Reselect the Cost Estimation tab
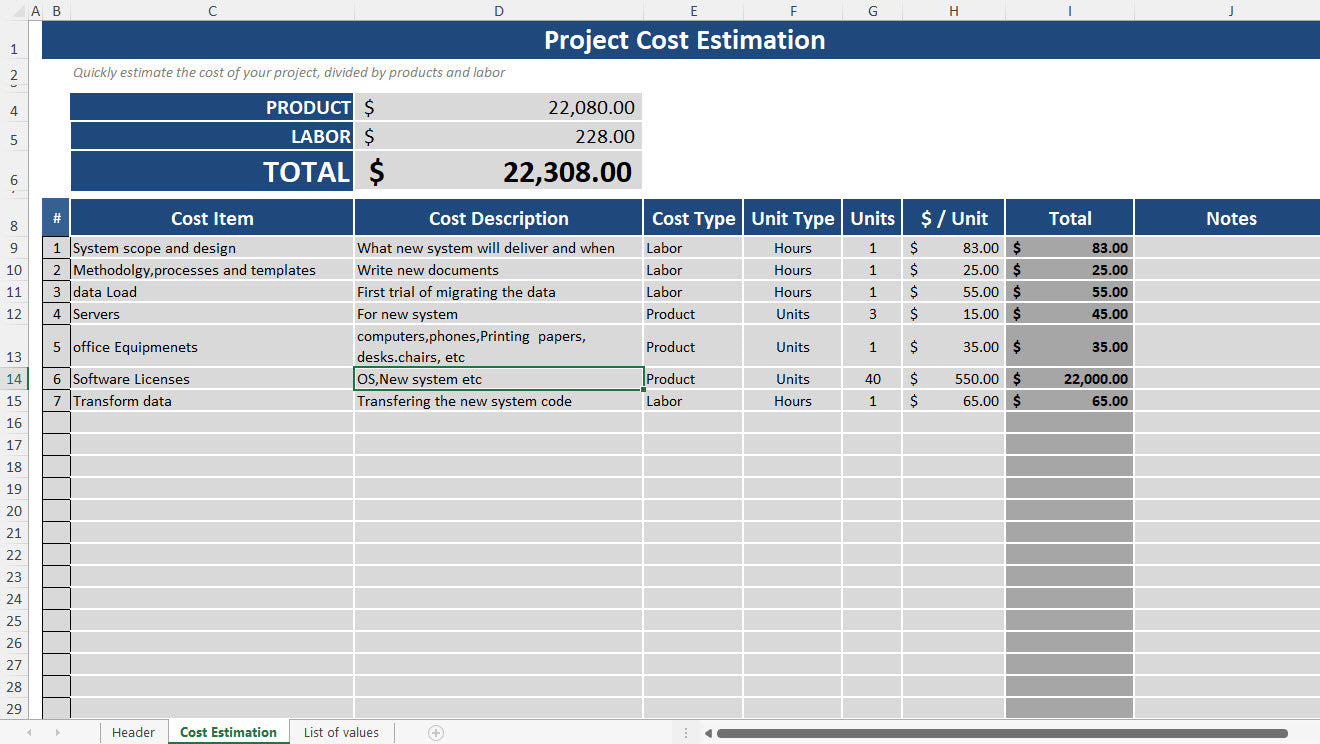Viewport: 1320px width, 744px height. [228, 732]
